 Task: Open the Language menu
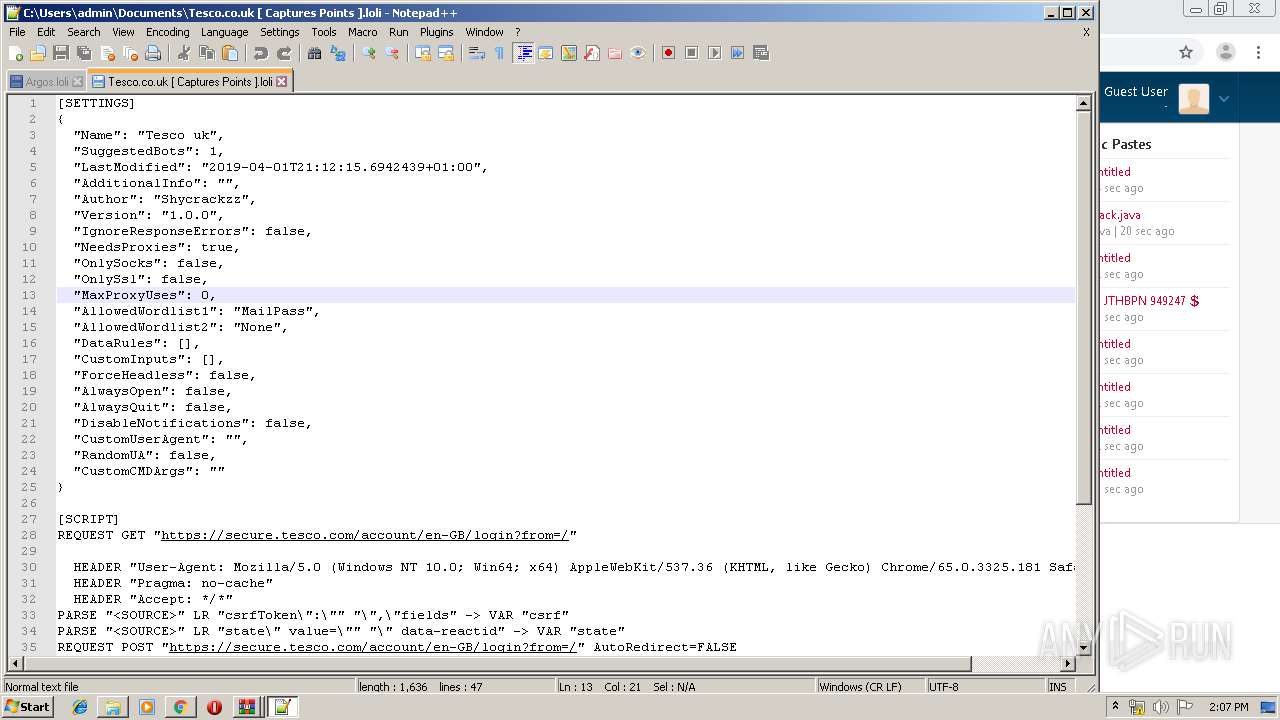[224, 32]
